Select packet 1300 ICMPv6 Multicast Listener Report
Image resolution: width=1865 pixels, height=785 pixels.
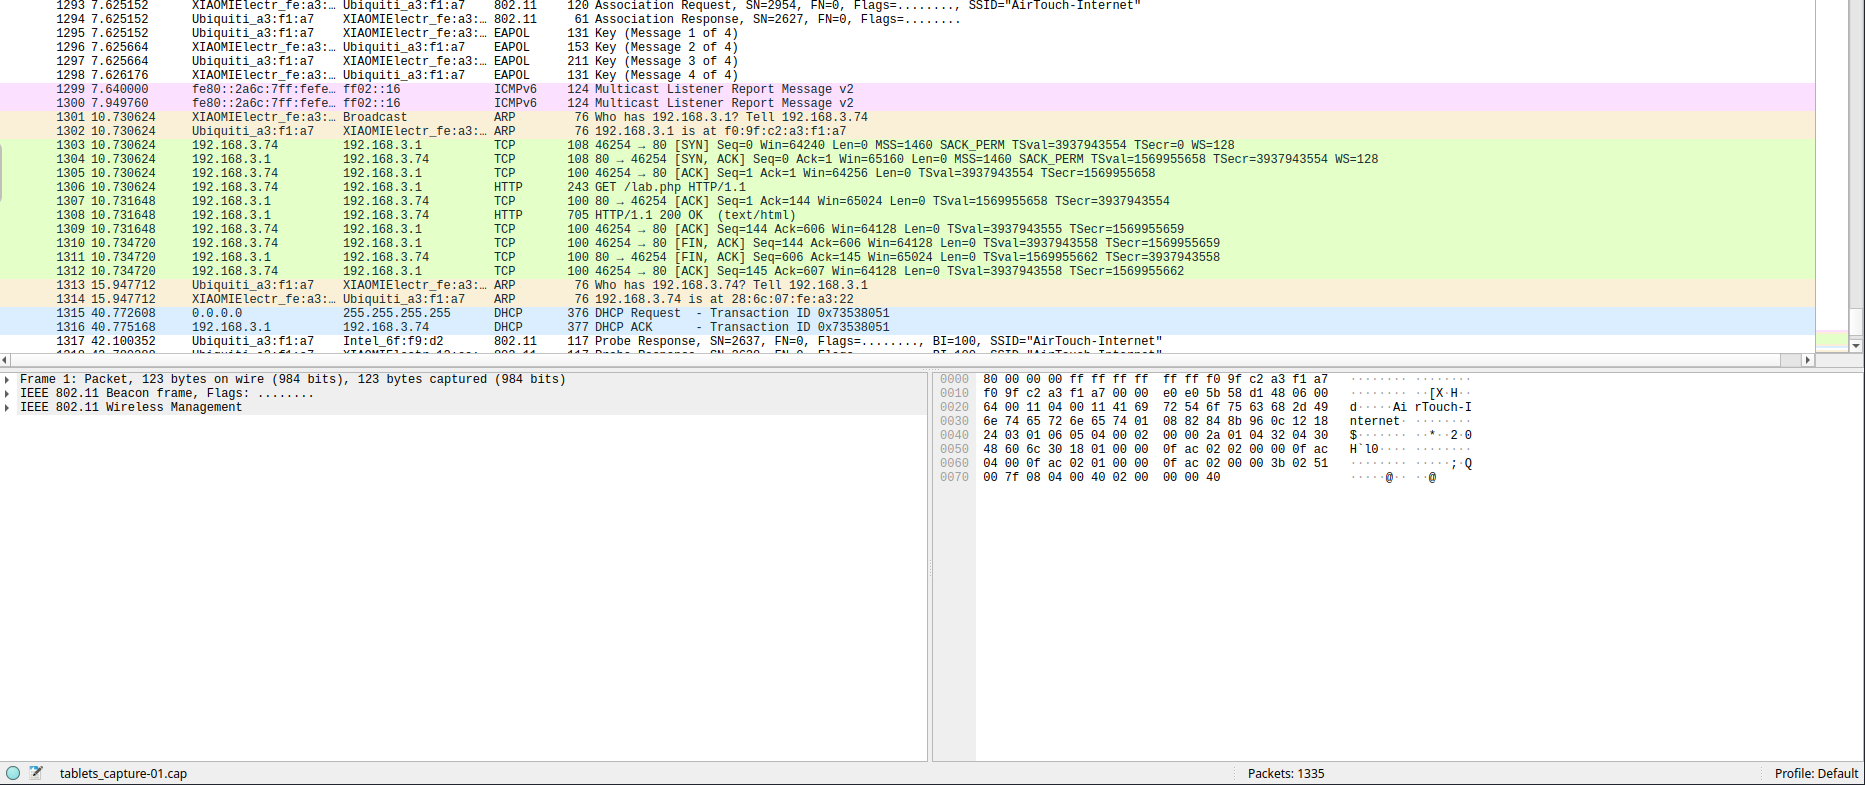click(907, 103)
